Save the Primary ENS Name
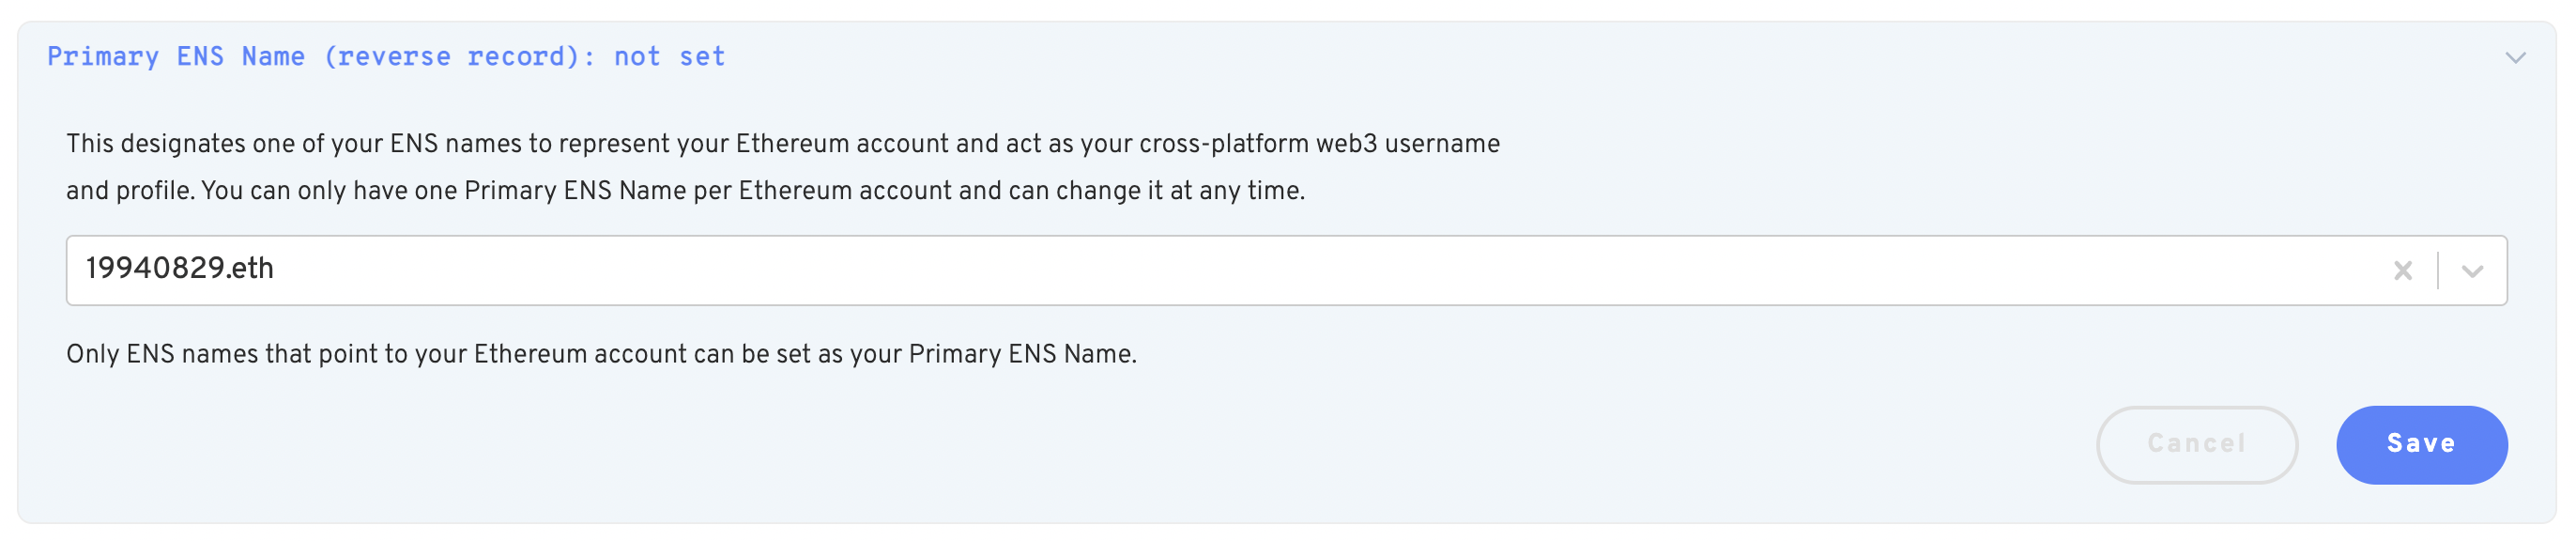 tap(2421, 445)
